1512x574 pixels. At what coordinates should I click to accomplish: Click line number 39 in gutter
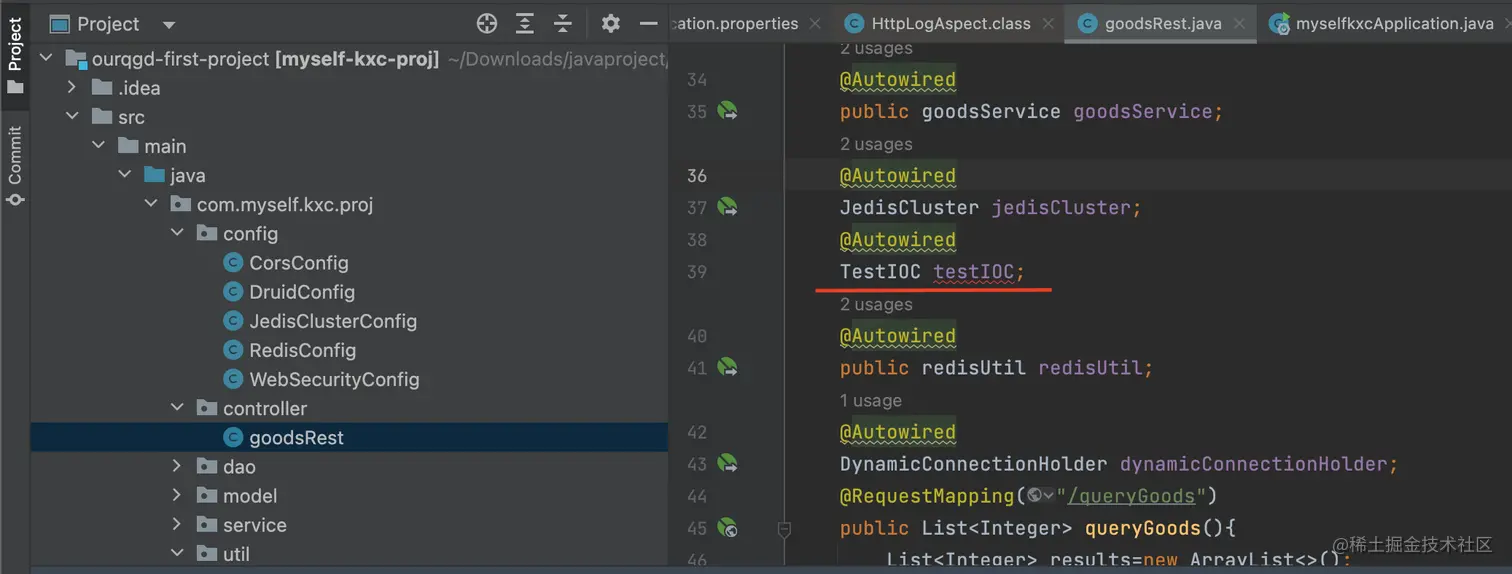click(x=697, y=272)
